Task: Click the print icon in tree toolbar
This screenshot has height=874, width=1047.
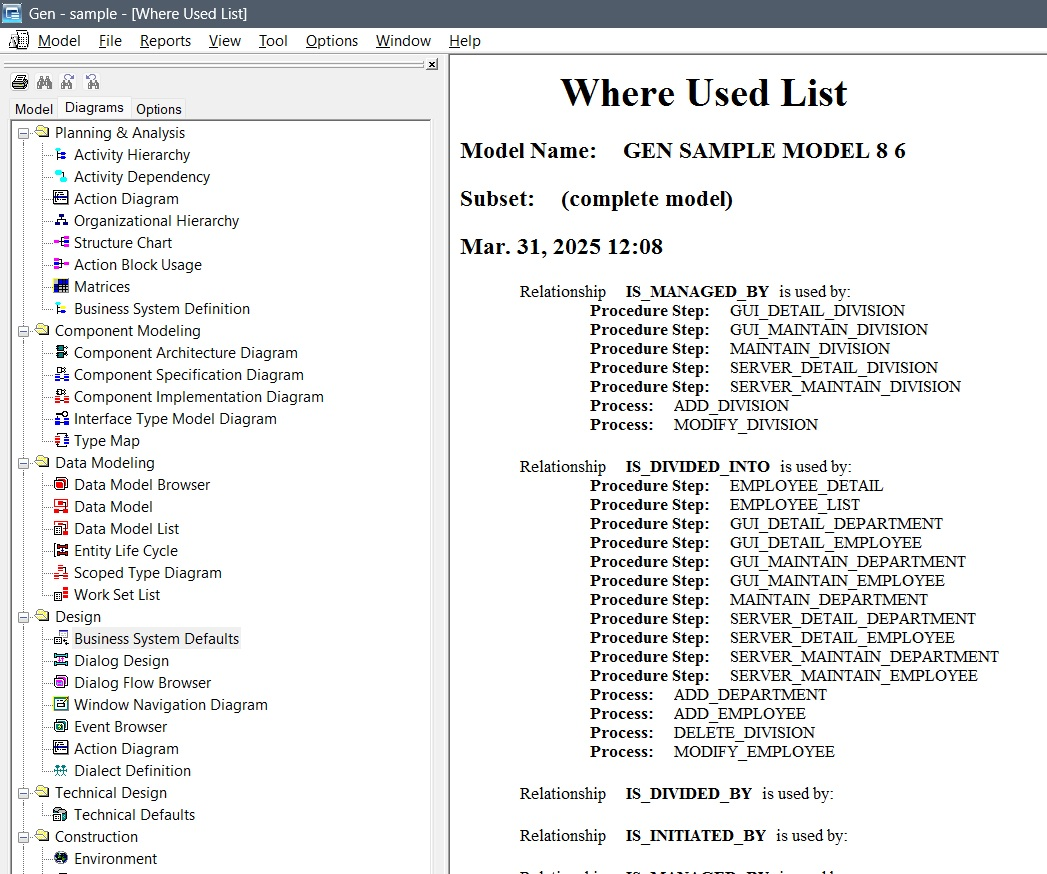Action: click(19, 82)
